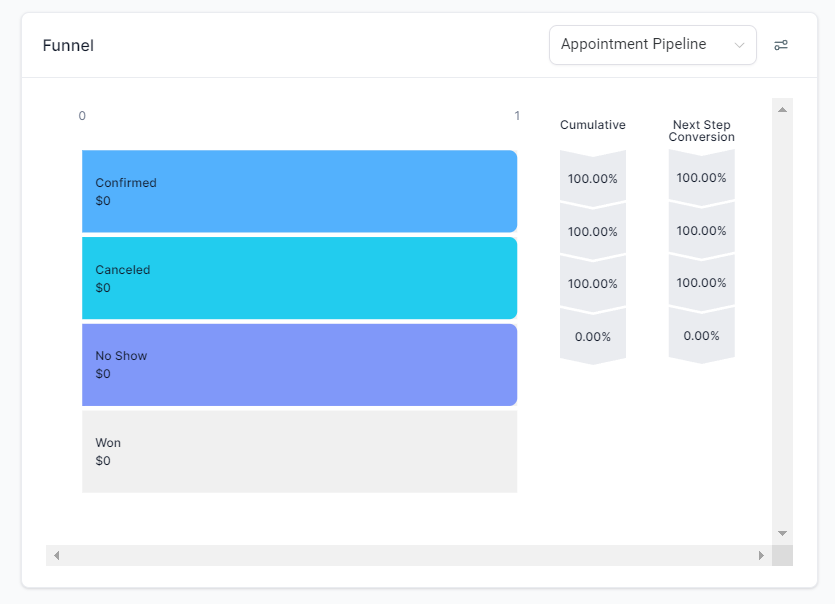Click the first Next Step Conversion 100.00% badge
Screen dimensions: 835x604
click(x=701, y=177)
